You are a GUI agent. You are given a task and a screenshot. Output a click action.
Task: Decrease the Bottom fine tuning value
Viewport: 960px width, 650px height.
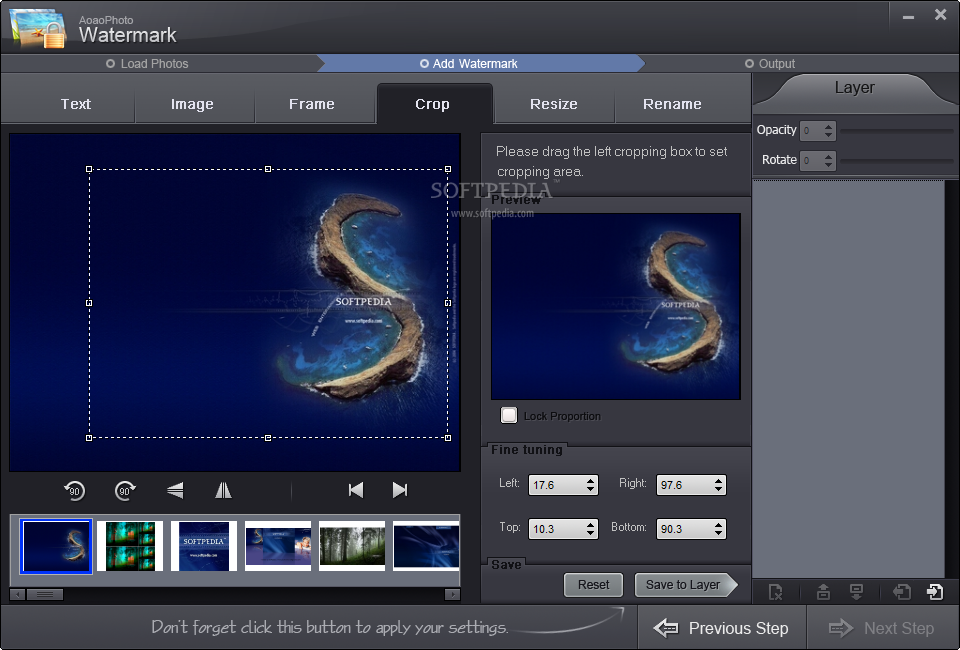point(718,533)
